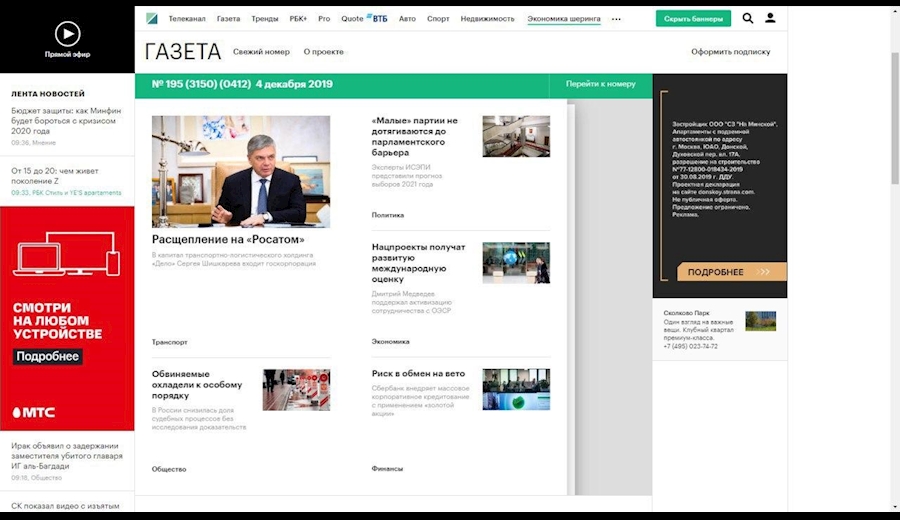Open the user profile icon
The image size is (900, 520).
click(x=770, y=18)
